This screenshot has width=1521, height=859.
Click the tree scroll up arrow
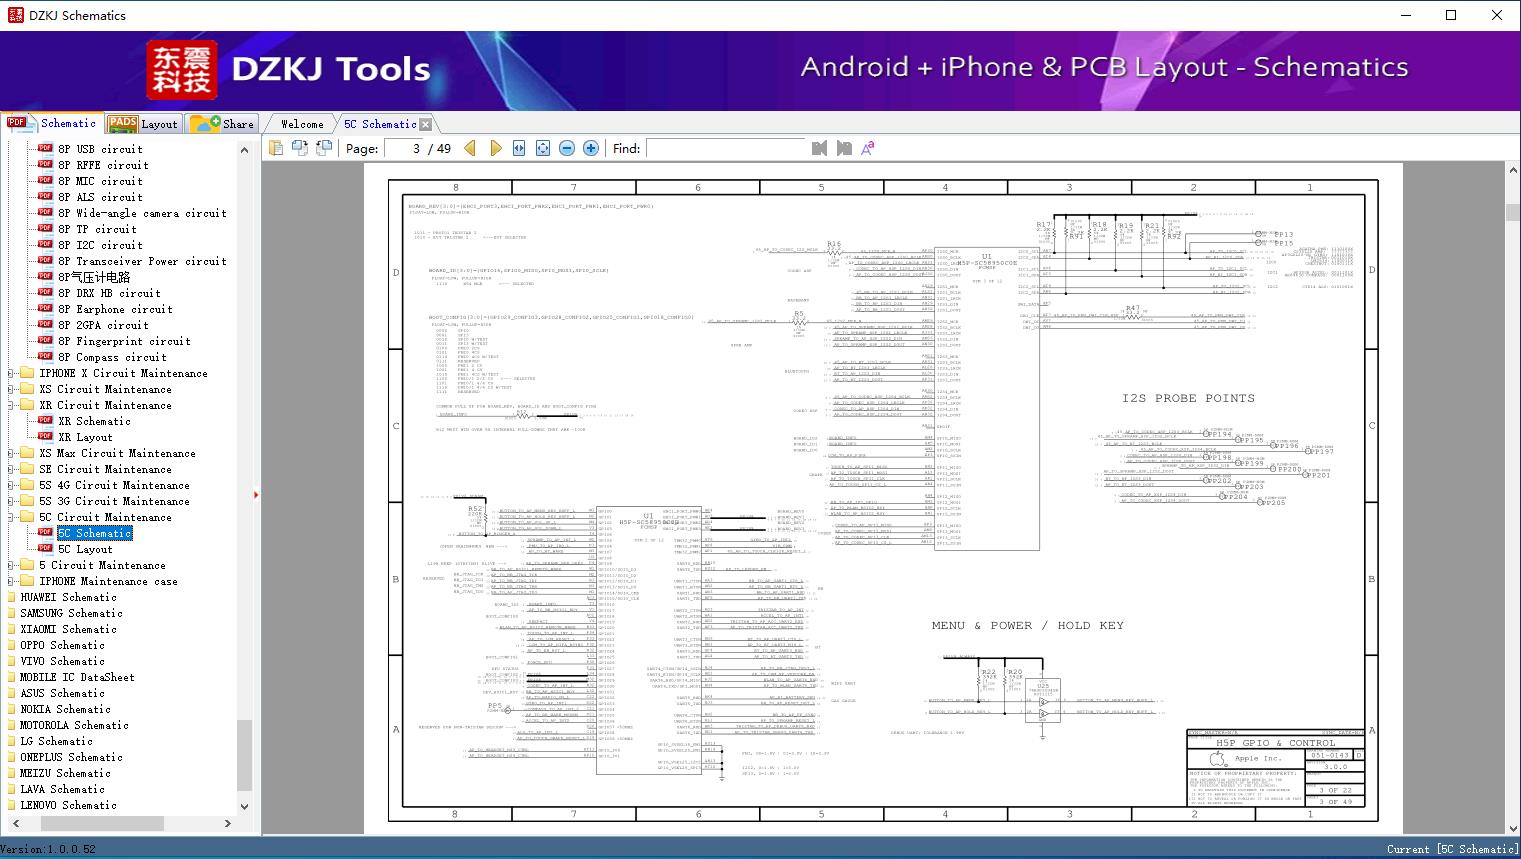[x=244, y=150]
